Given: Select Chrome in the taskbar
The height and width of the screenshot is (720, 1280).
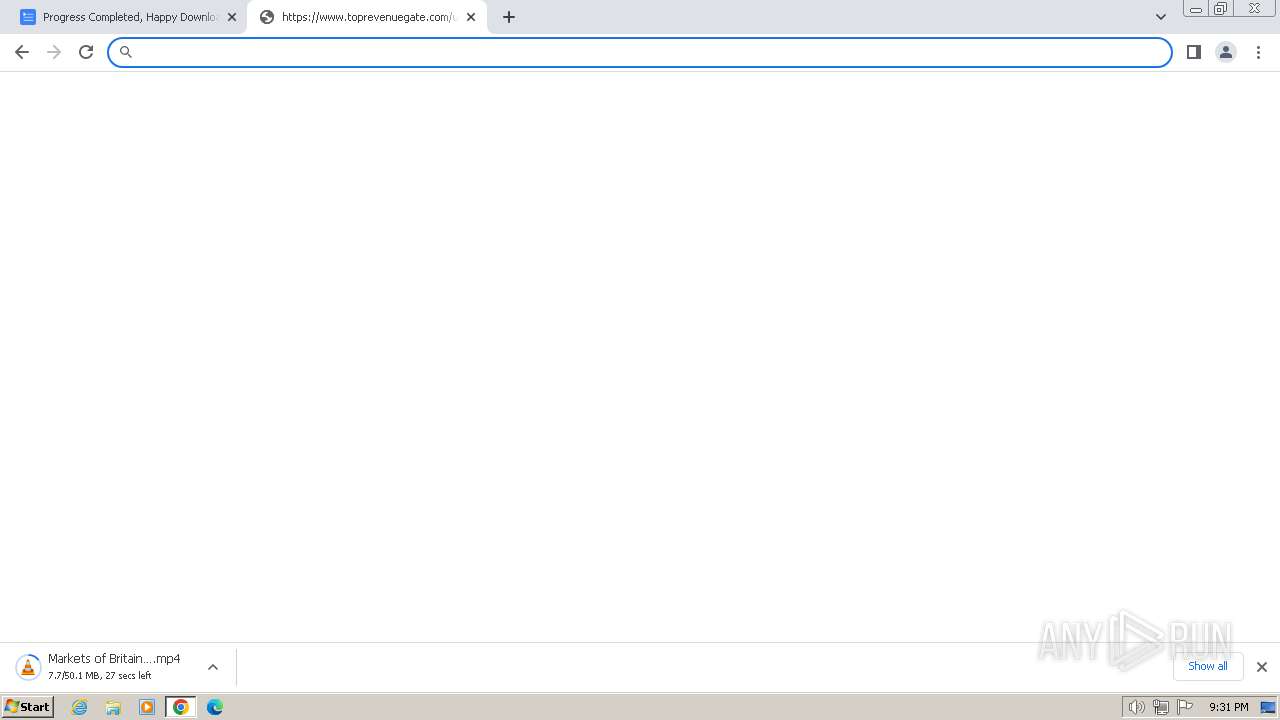Looking at the screenshot, I should tap(181, 707).
